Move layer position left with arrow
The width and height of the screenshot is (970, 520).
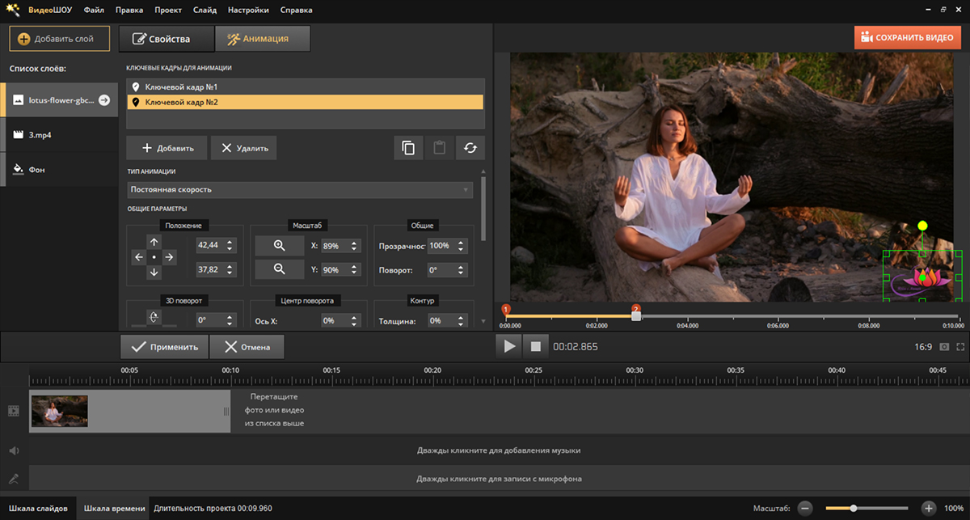point(139,257)
